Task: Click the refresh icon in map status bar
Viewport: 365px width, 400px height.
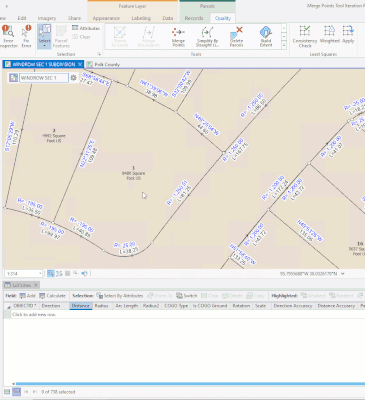Action: tap(84, 273)
